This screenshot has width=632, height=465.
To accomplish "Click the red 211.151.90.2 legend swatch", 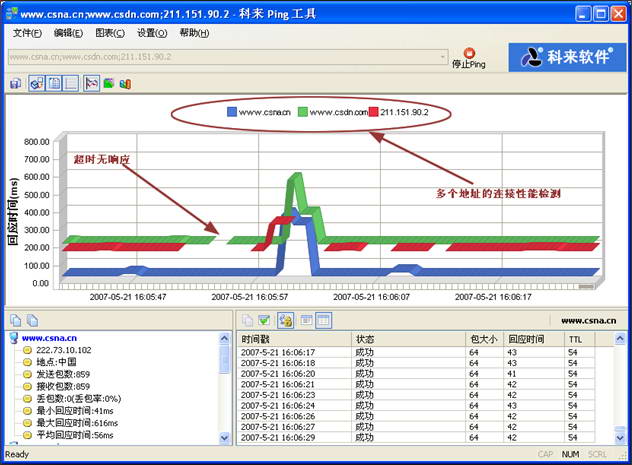I will point(374,112).
